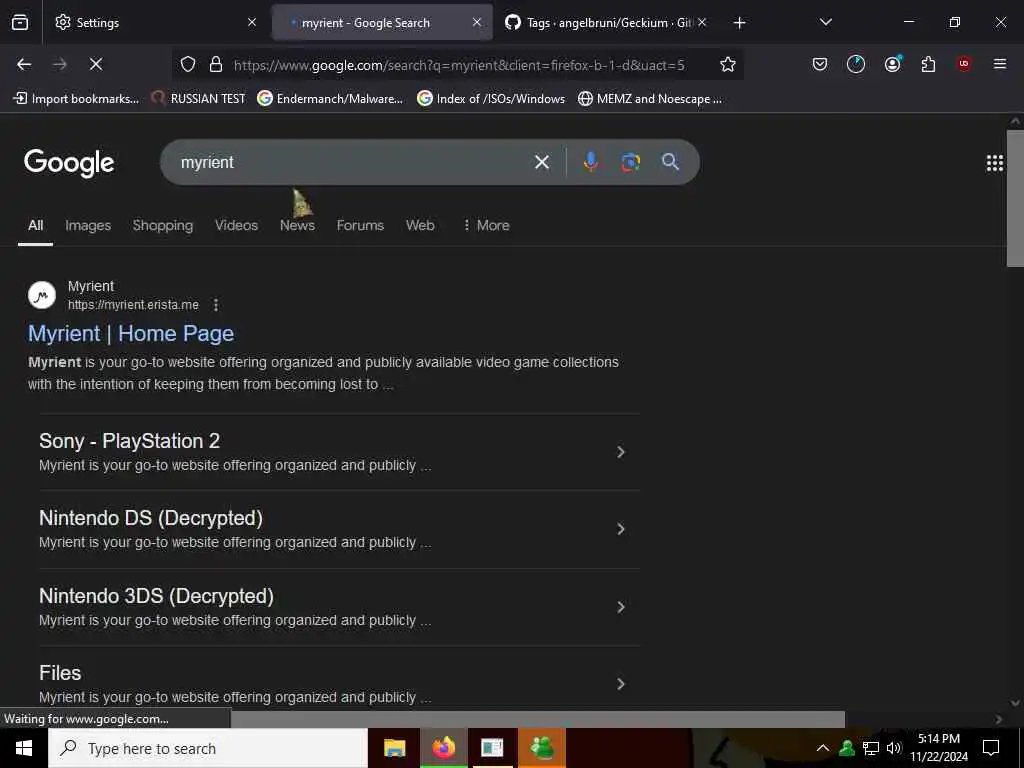Open Nintendo 3DS (Decrypted) sitelink

156,596
